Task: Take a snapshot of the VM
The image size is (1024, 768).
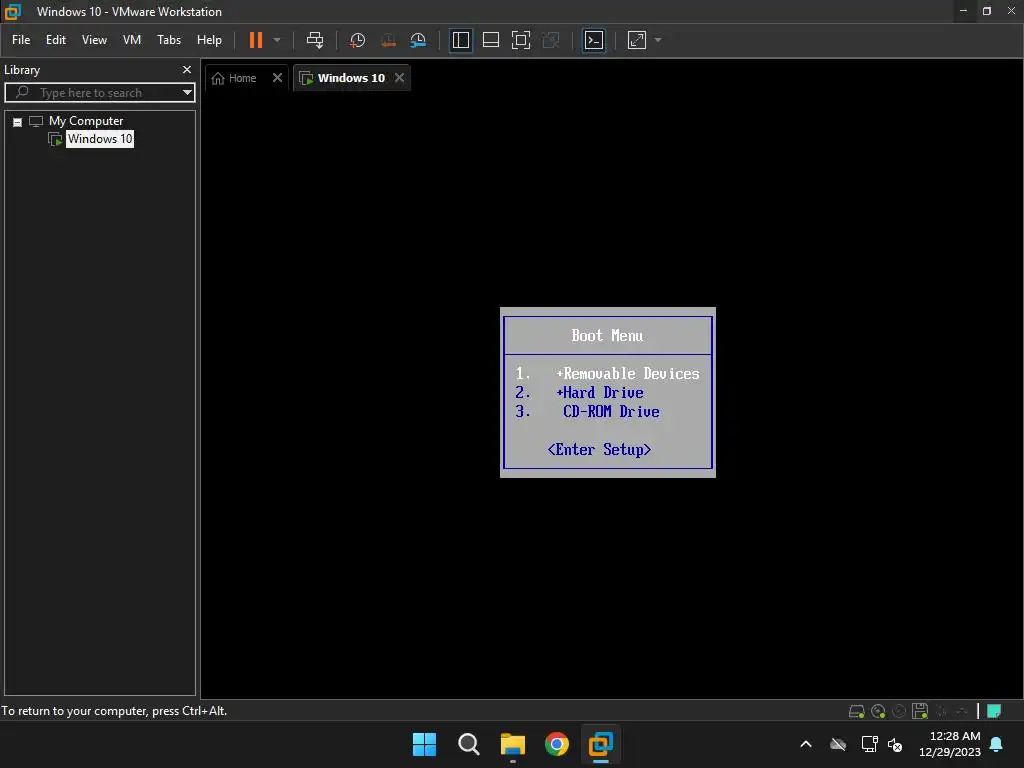Action: [x=357, y=40]
